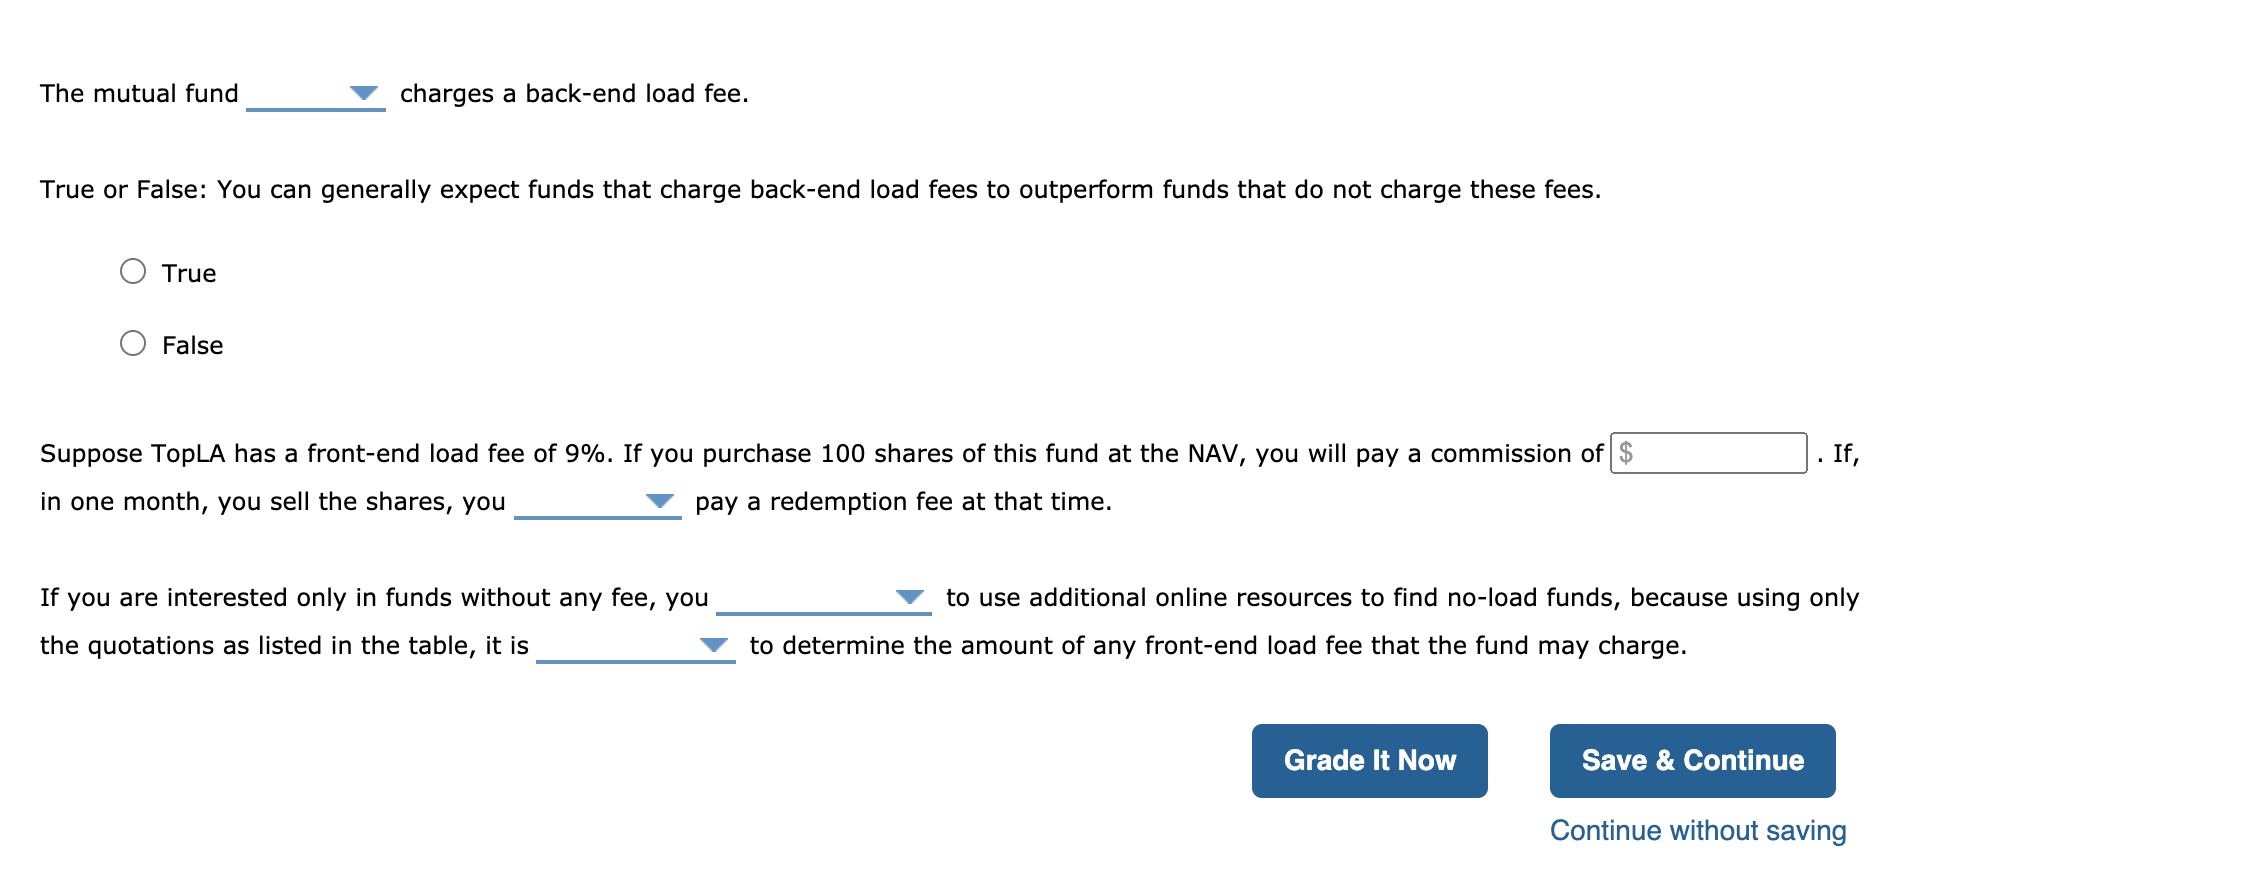Click the Grade It Now button
The width and height of the screenshot is (2244, 874).
[1369, 760]
